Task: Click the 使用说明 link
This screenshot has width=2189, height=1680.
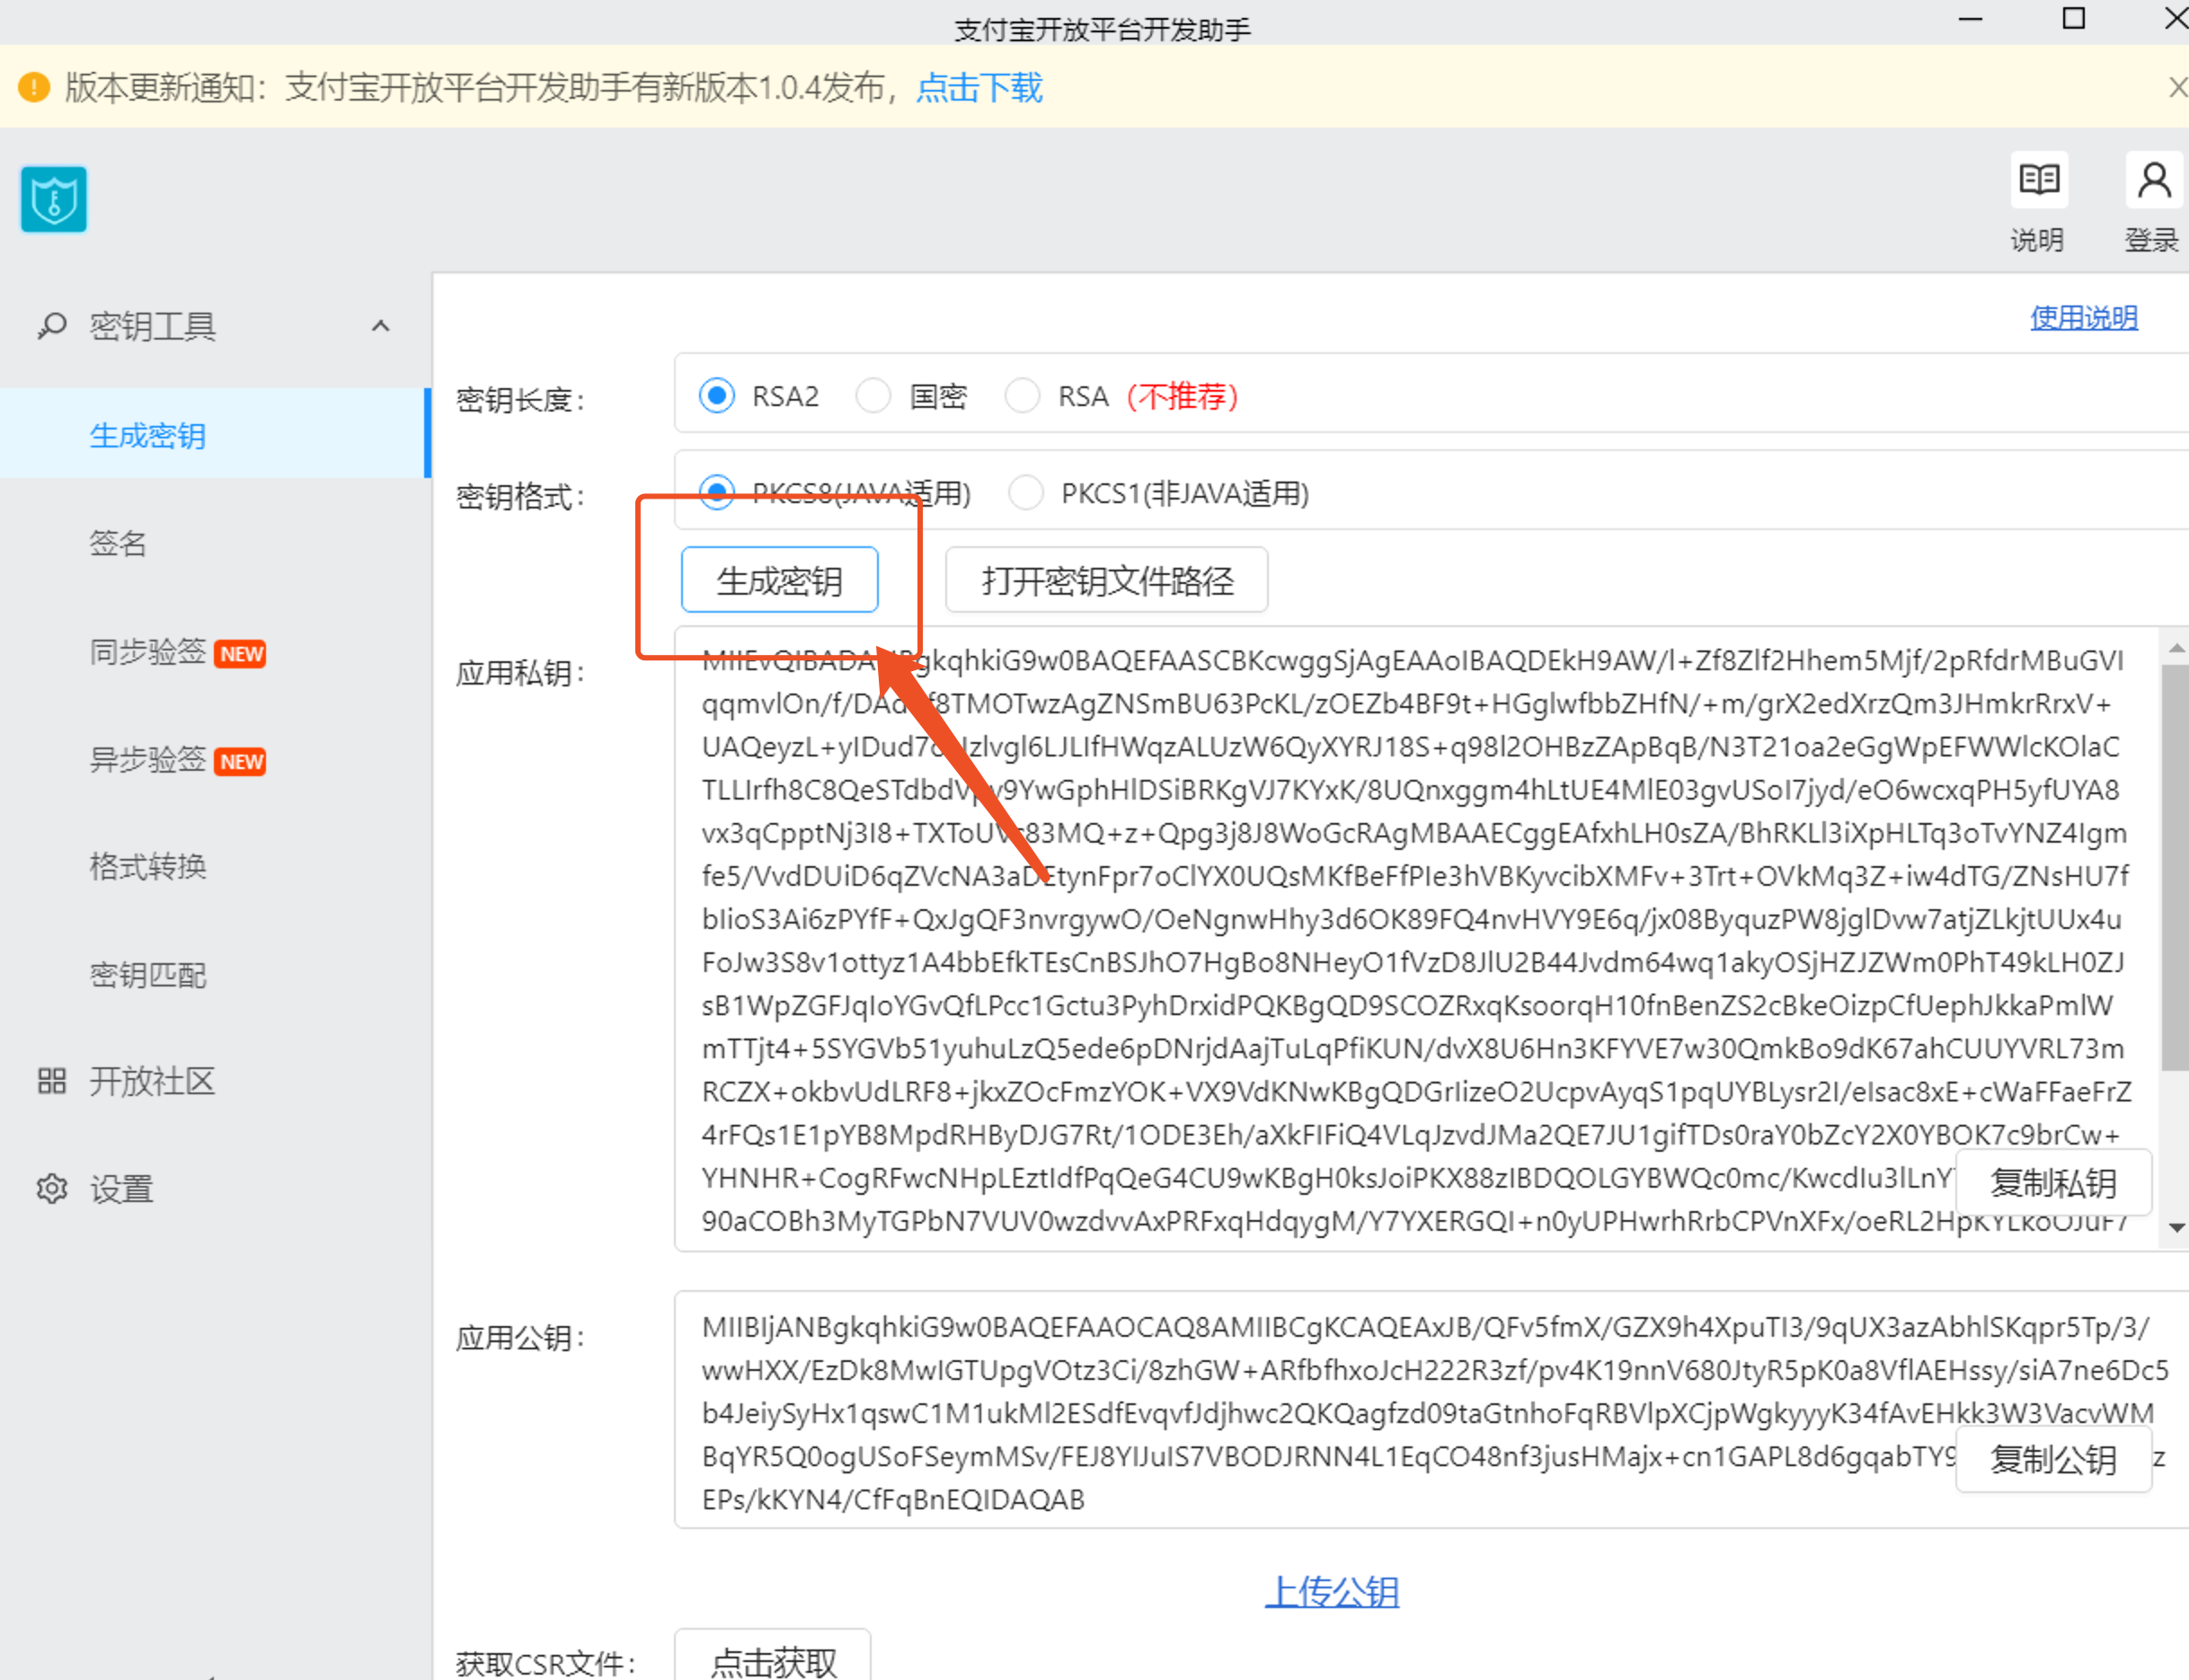Action: 2084,318
